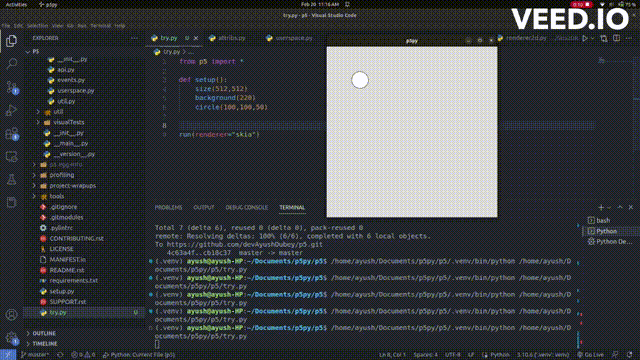
Task: Open run options dropdown beside play button
Action: click(x=592, y=38)
